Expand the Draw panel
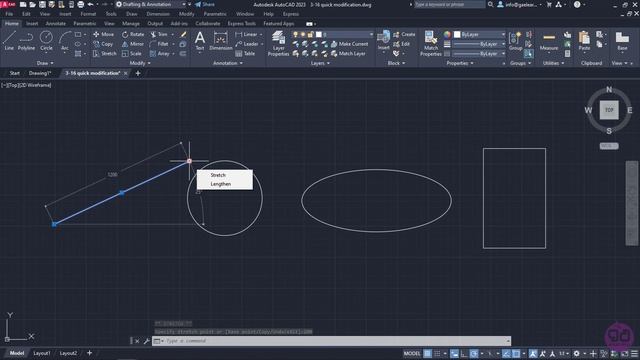The width and height of the screenshot is (640, 360). point(45,63)
